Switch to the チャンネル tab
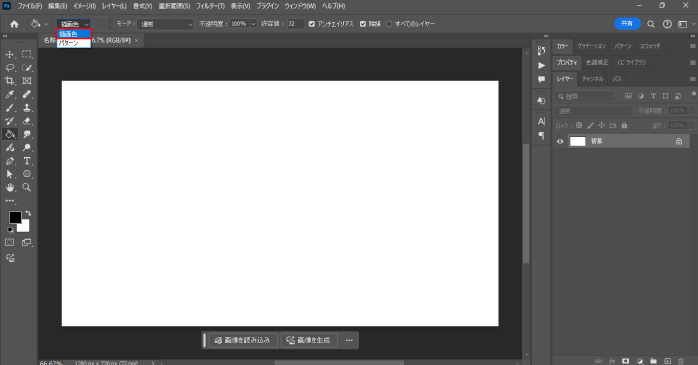The width and height of the screenshot is (698, 365). pos(592,79)
